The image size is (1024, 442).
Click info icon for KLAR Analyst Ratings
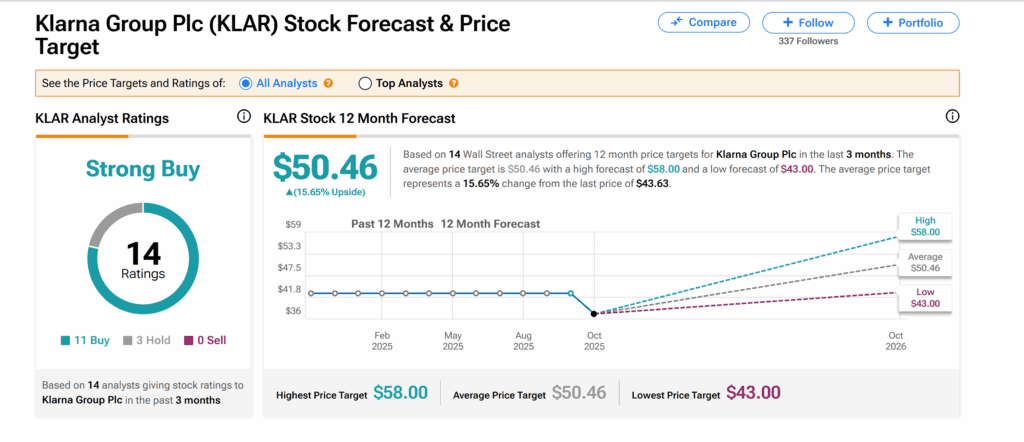click(x=244, y=117)
